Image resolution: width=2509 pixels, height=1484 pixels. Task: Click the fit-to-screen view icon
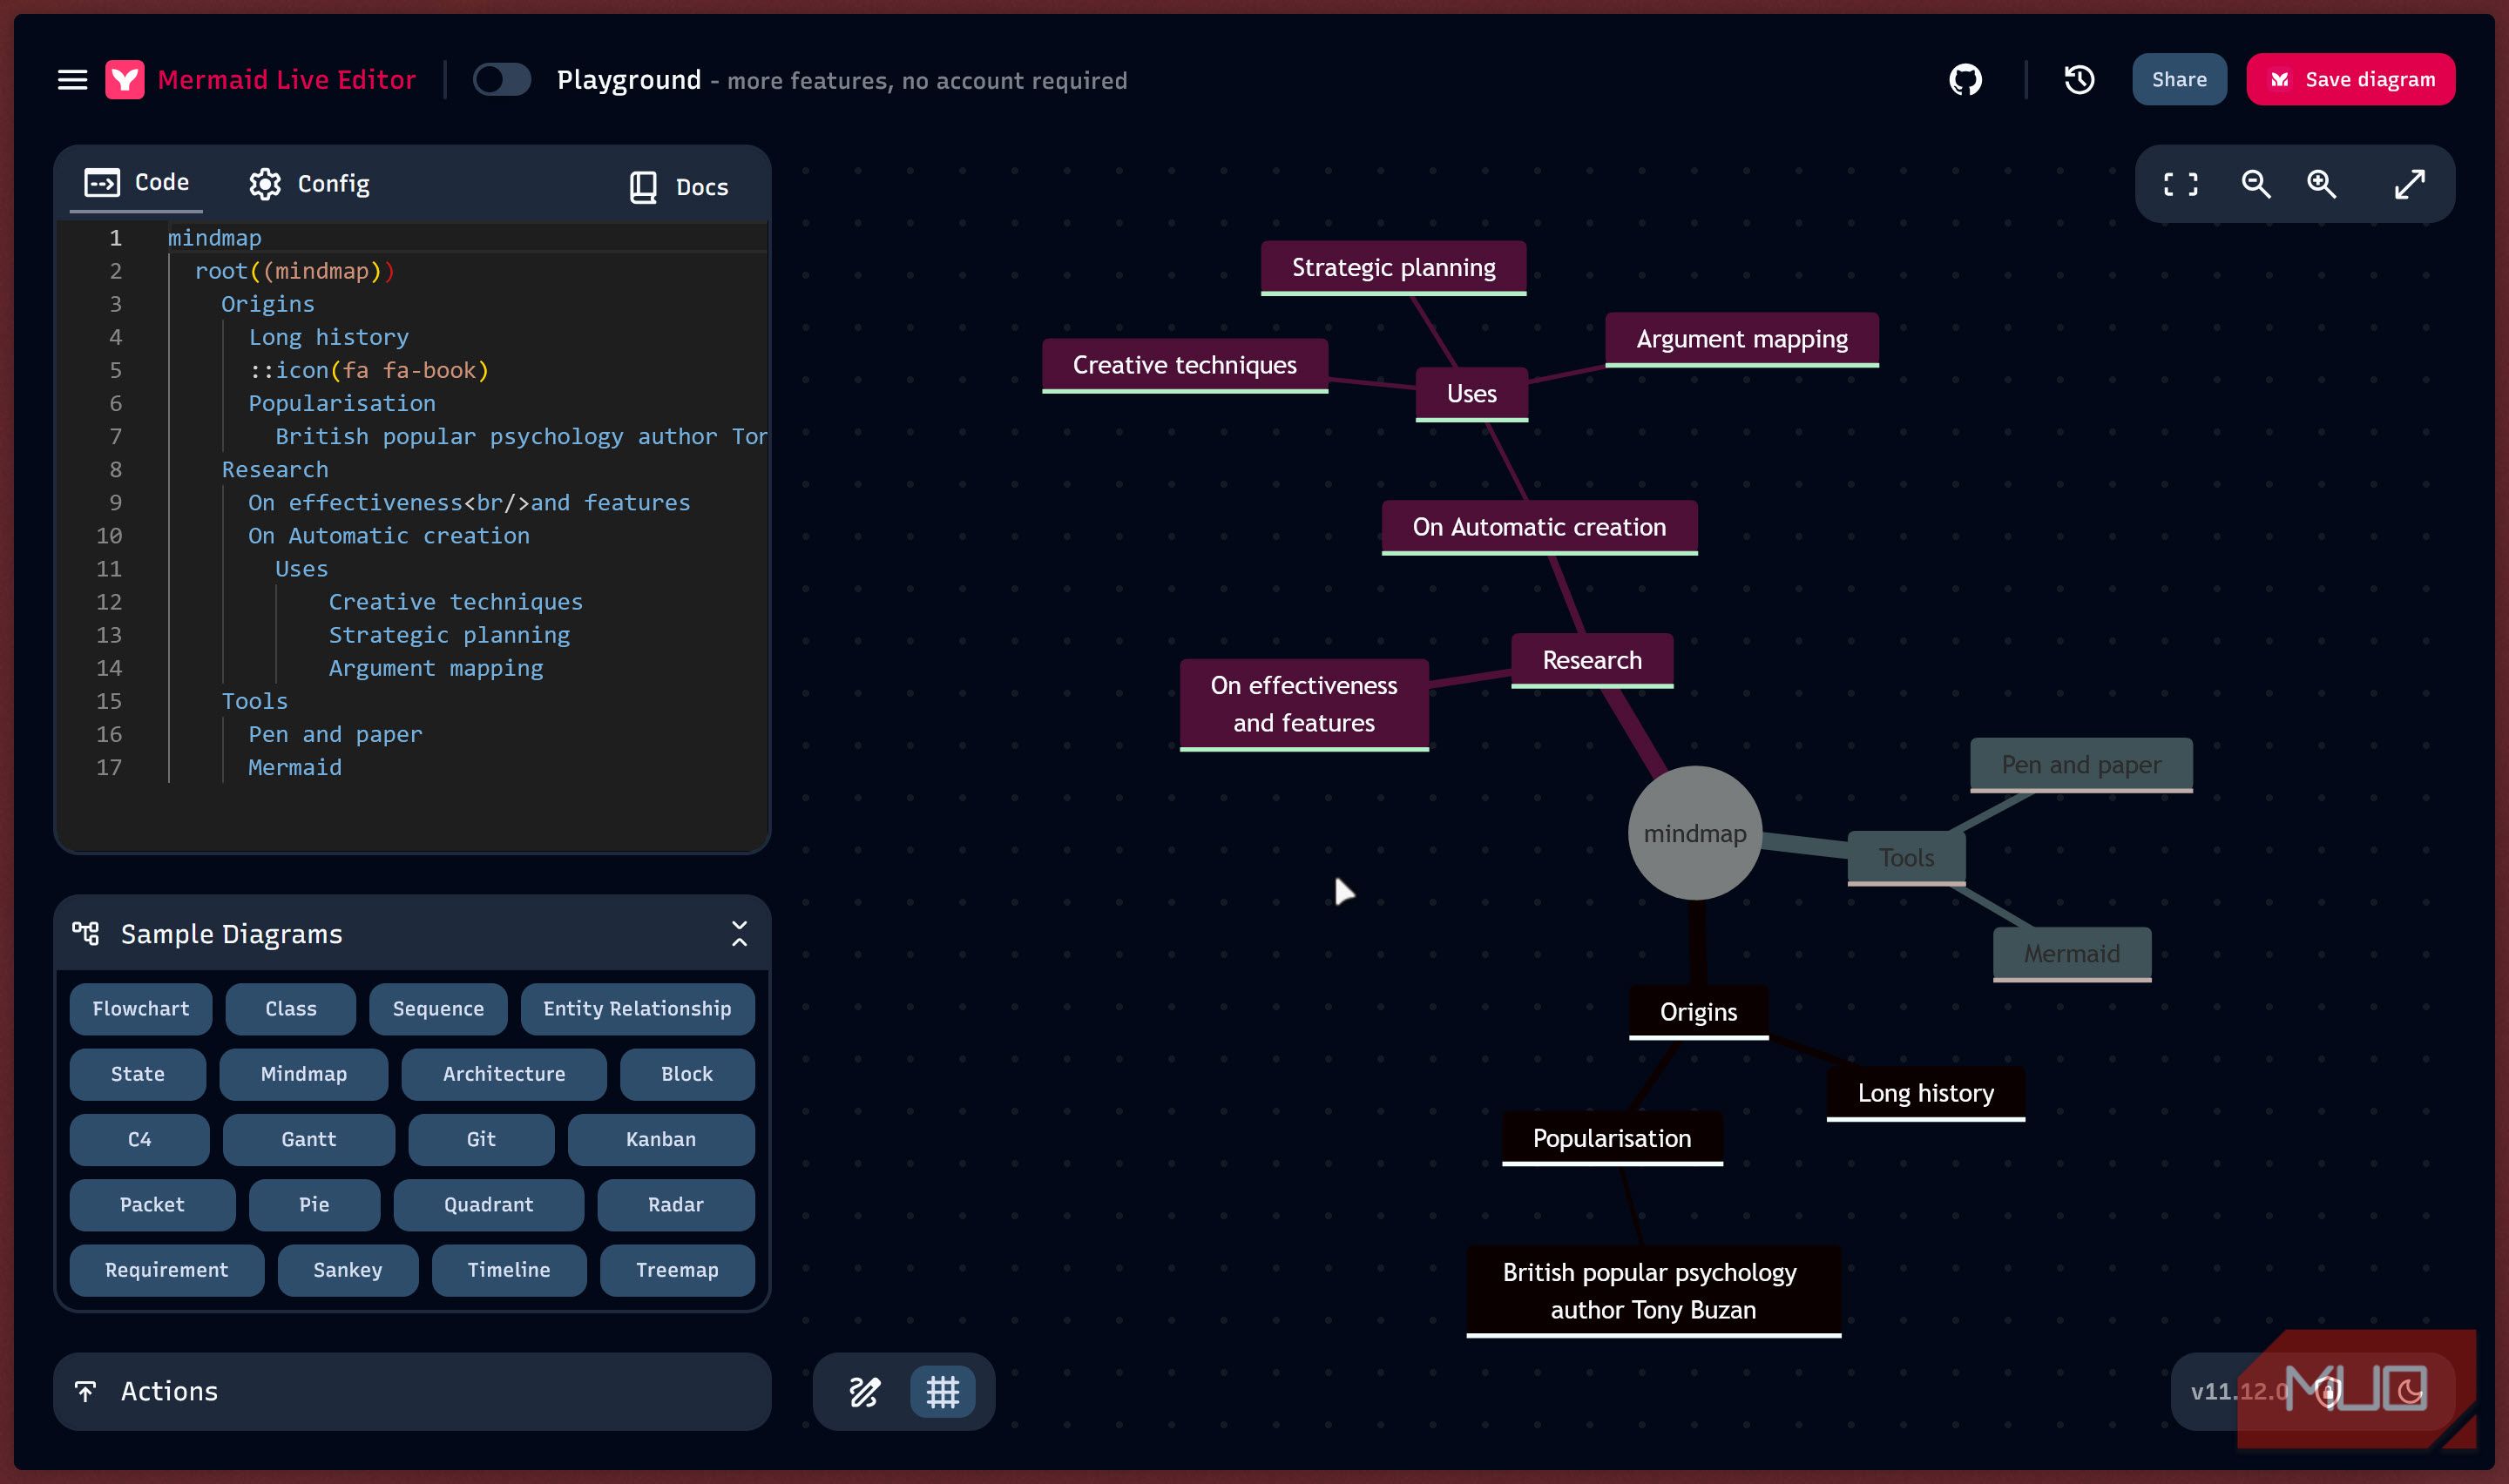(2180, 184)
